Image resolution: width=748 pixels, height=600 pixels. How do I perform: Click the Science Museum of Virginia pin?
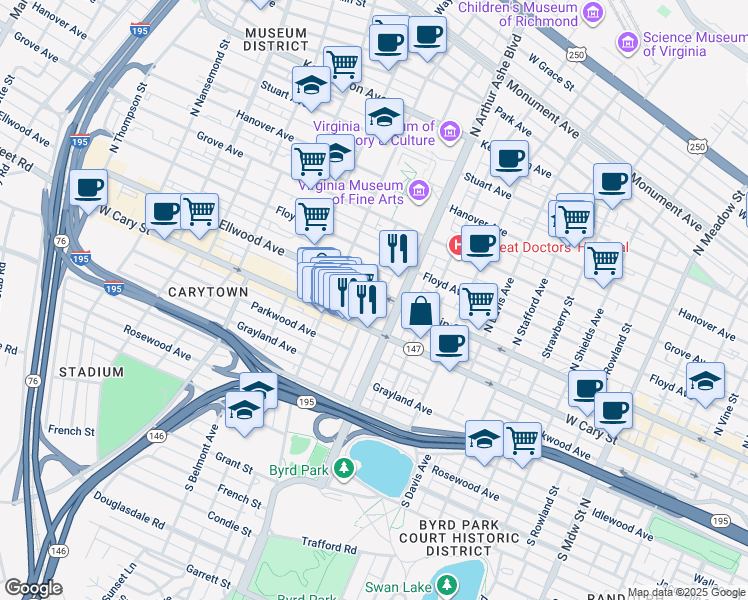(x=628, y=43)
